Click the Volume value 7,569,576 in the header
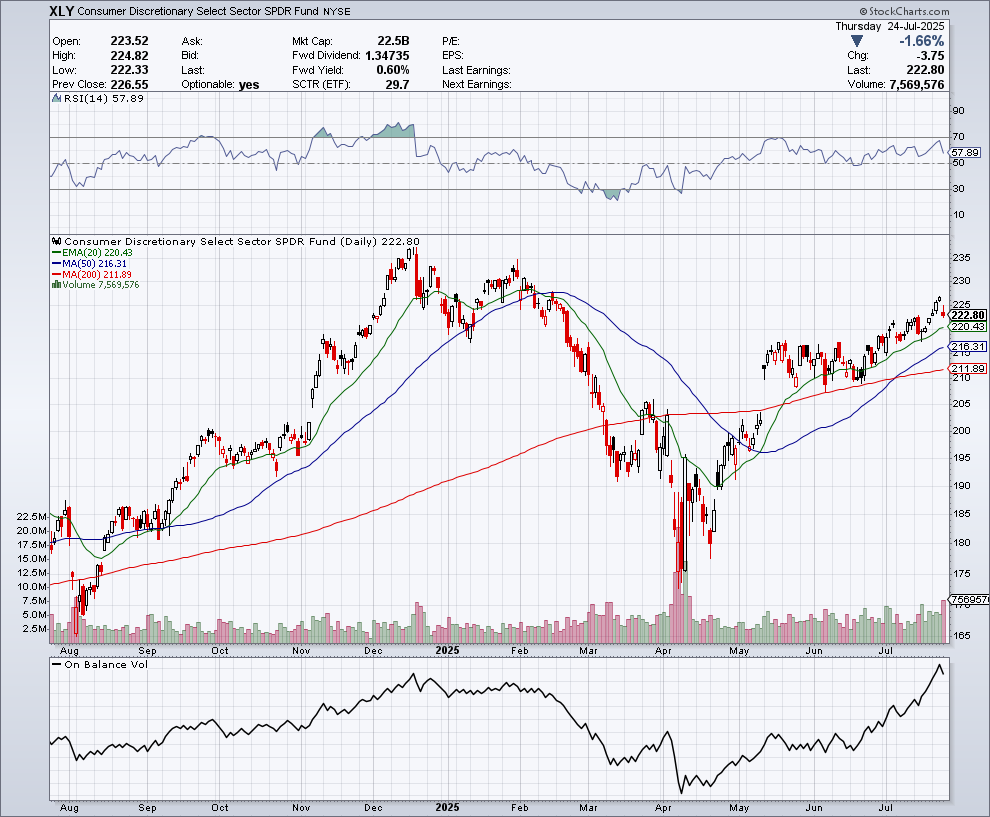The width and height of the screenshot is (990, 817). (917, 85)
